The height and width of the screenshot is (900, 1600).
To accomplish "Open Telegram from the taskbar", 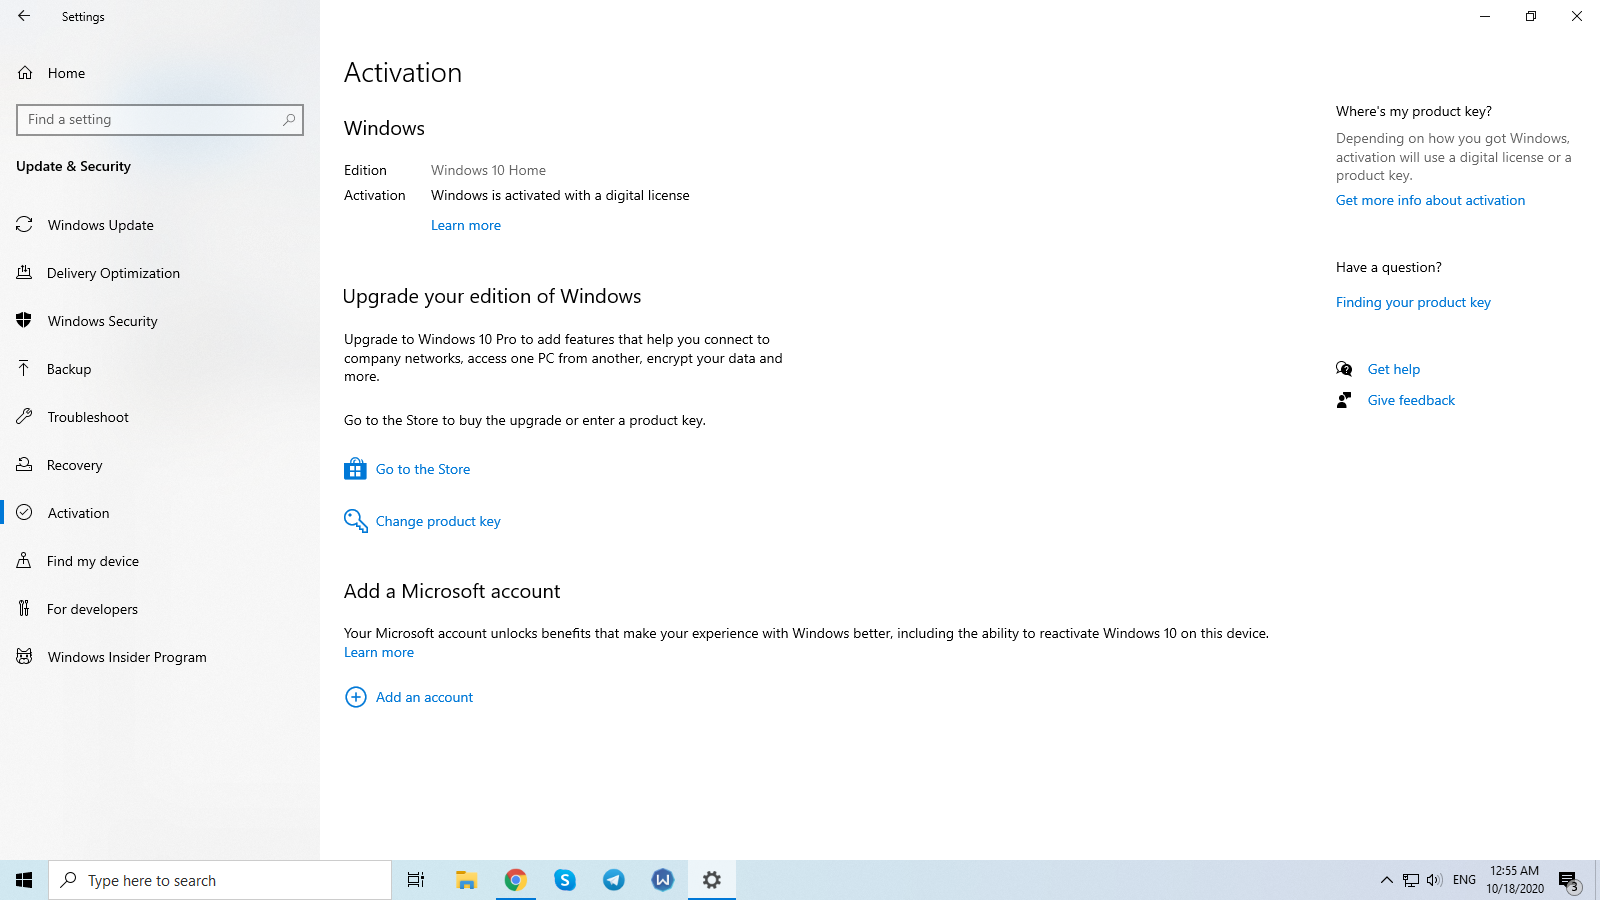I will [x=614, y=880].
